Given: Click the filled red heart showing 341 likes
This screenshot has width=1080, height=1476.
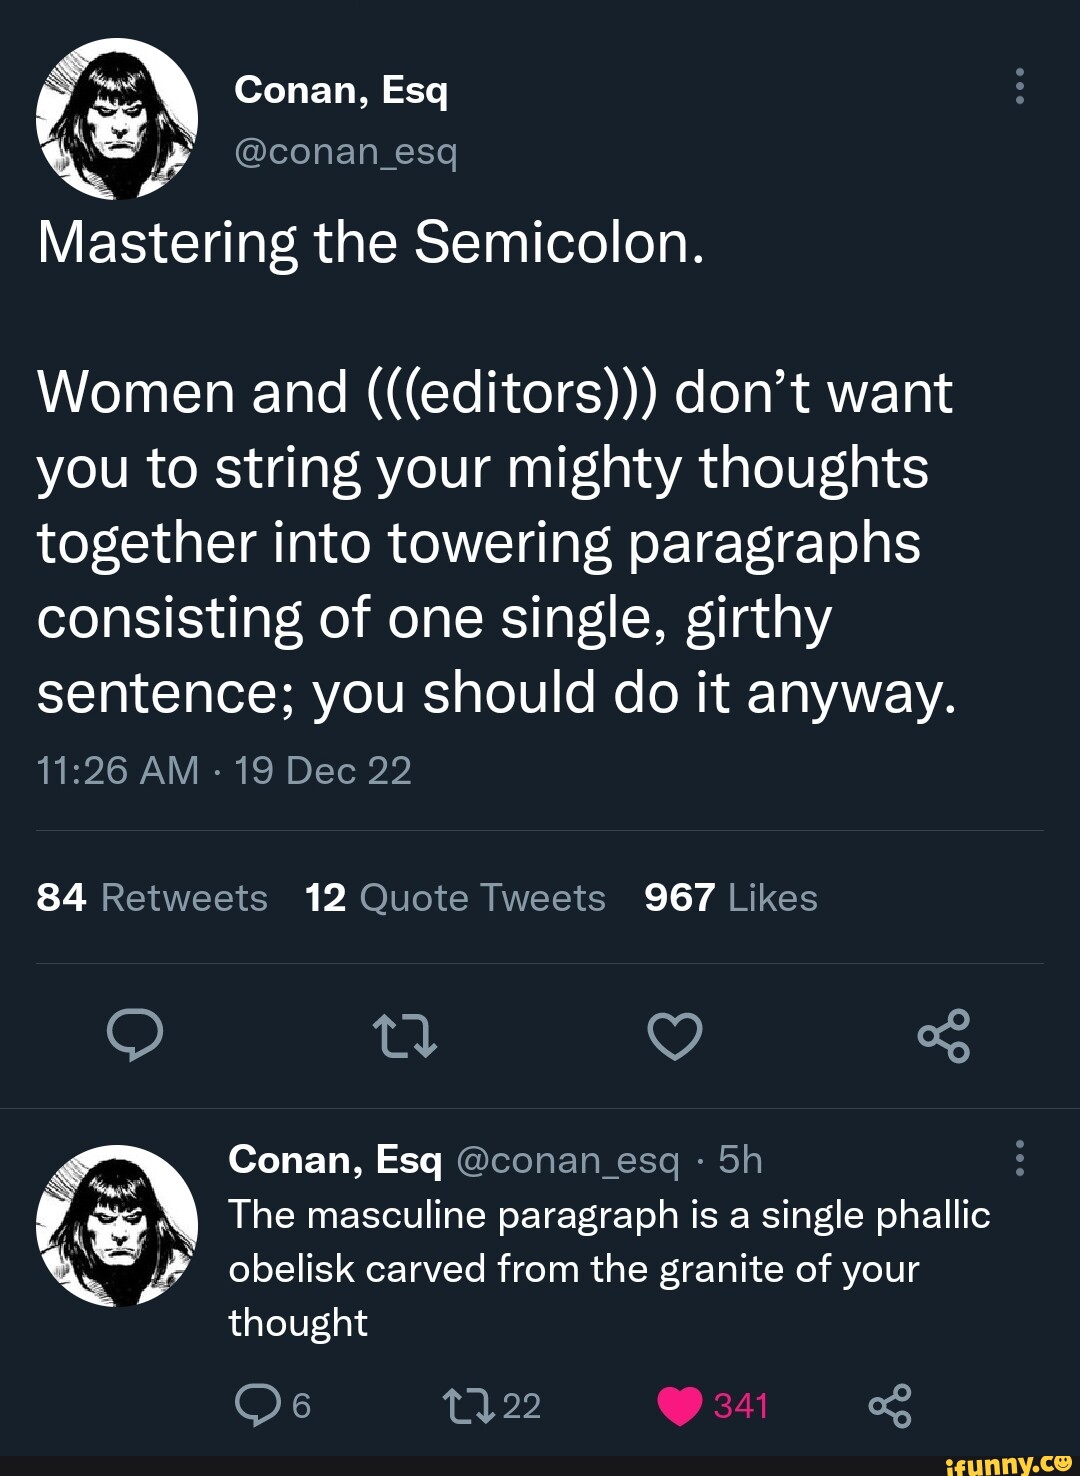Looking at the screenshot, I should [x=682, y=1405].
